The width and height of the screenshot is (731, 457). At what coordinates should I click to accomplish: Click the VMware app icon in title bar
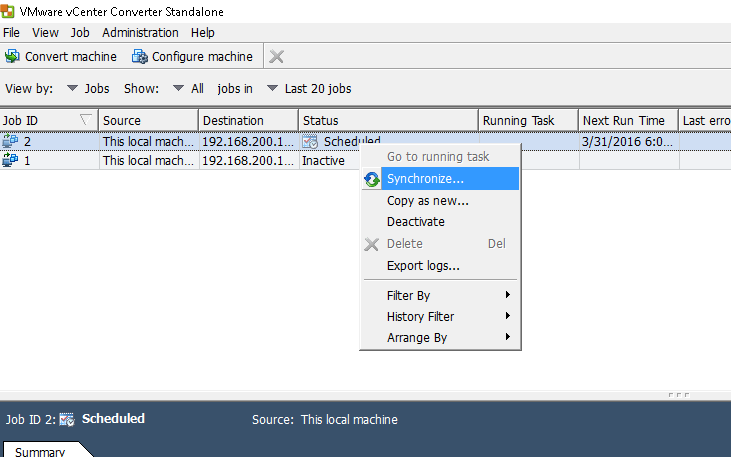(x=9, y=11)
